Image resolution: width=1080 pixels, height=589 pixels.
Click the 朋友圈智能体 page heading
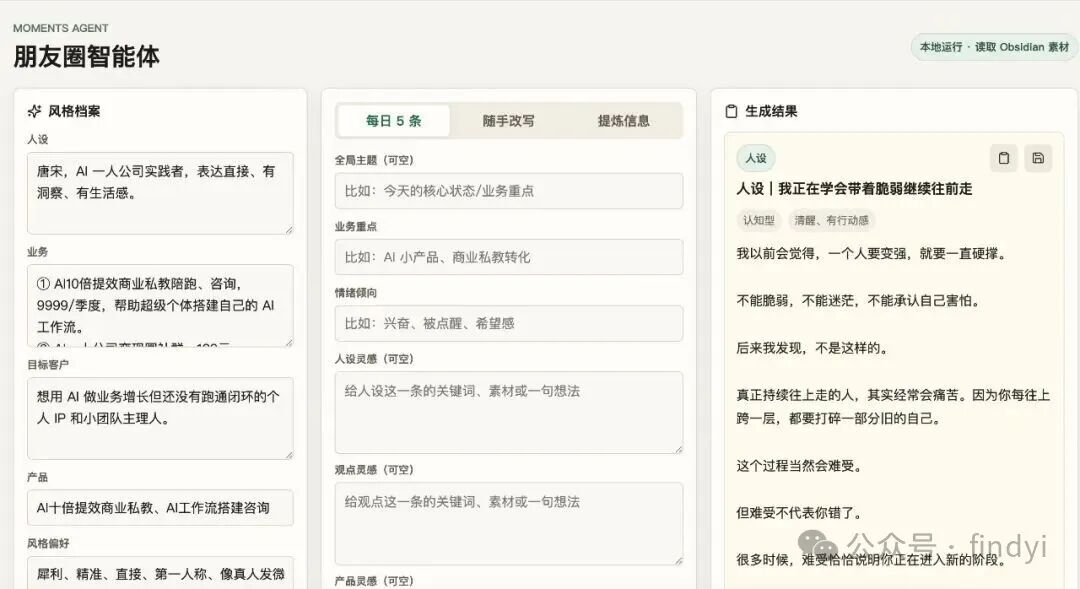[x=86, y=56]
